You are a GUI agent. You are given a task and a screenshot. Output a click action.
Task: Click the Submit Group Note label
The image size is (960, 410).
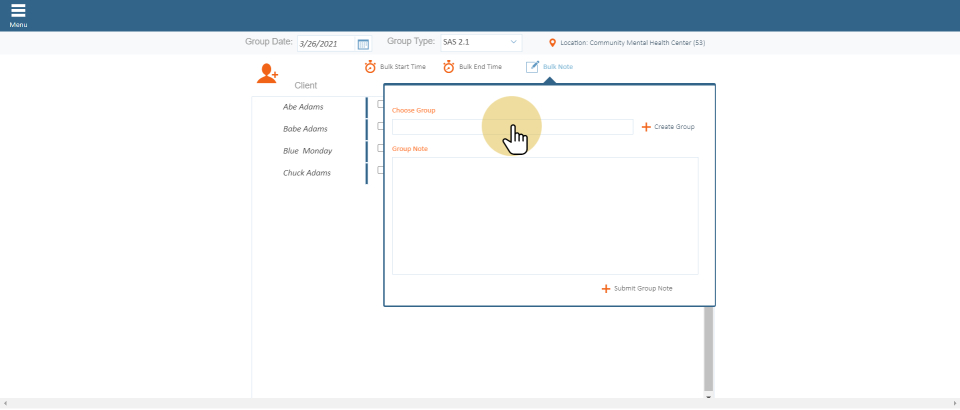coord(643,288)
